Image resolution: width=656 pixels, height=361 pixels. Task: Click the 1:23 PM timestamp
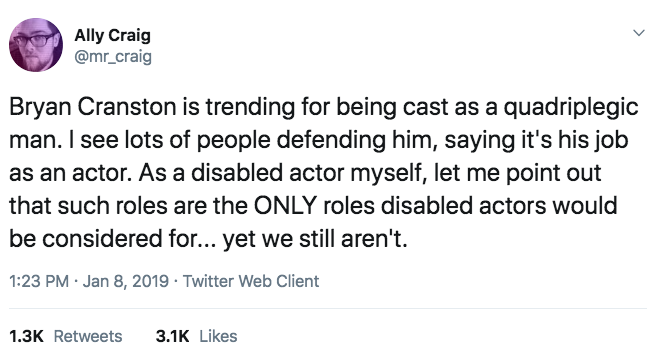(x=39, y=281)
